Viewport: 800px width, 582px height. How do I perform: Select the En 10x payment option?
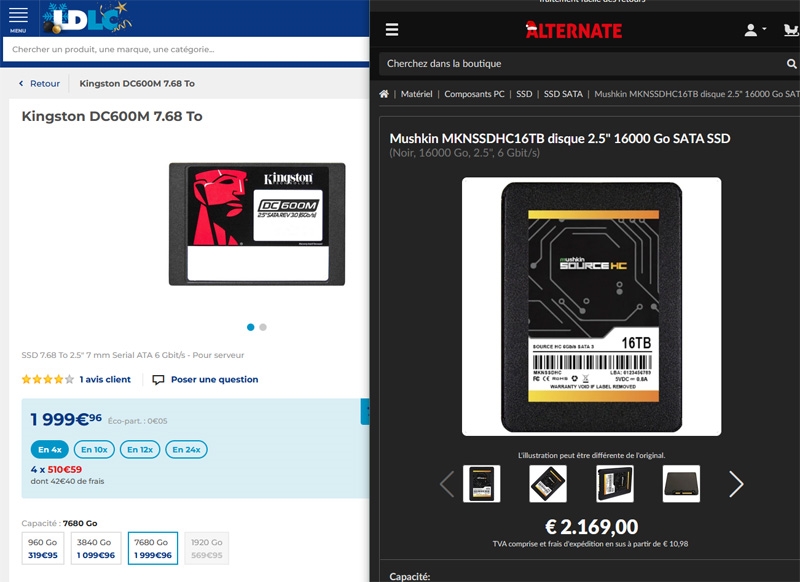[x=94, y=449]
